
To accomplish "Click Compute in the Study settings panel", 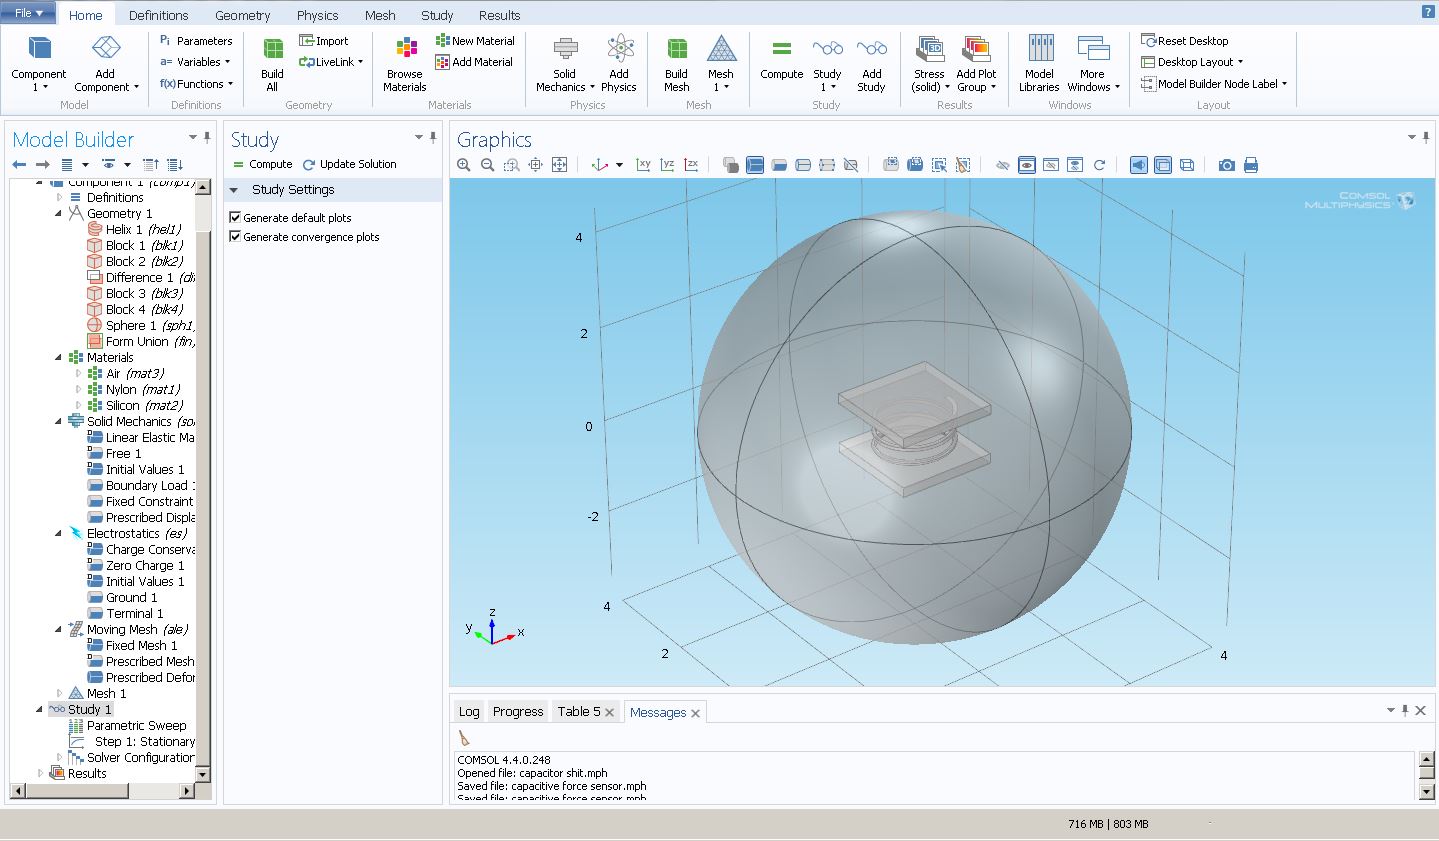I will [263, 164].
